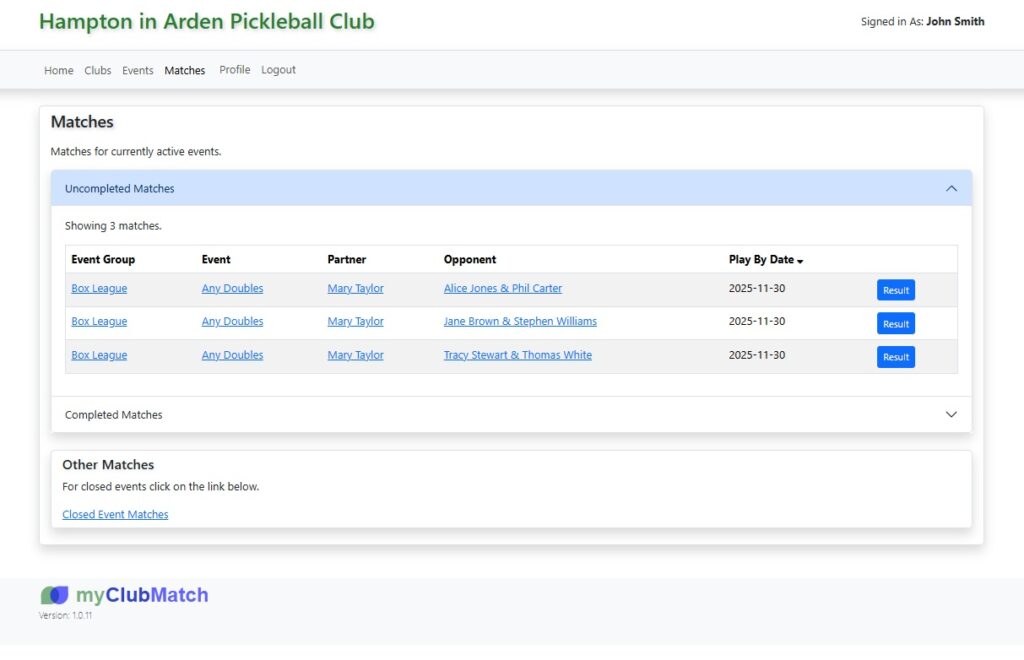Enter result for Tracy Stewart & Thomas White match
This screenshot has width=1024, height=660.
[895, 357]
